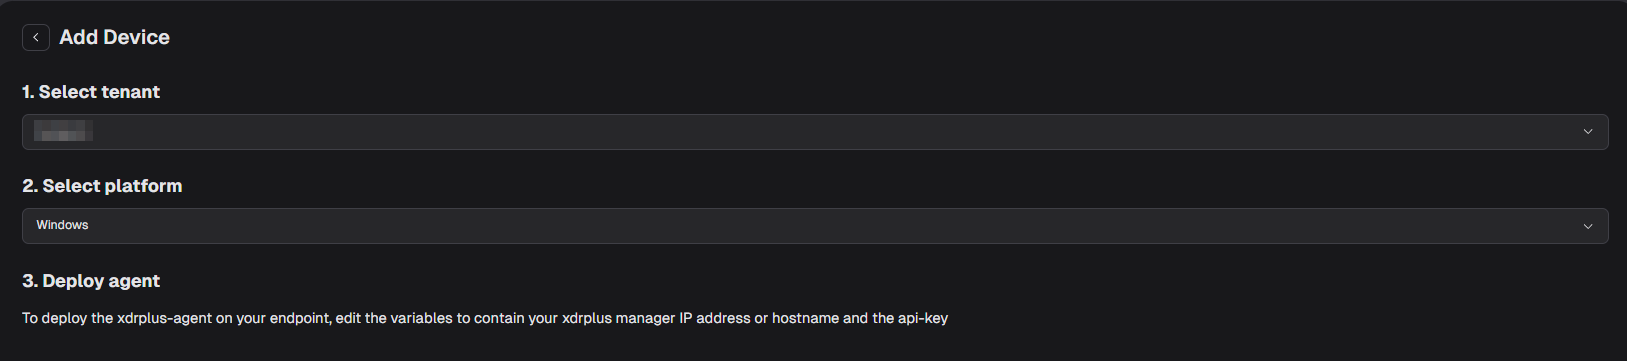Click the word 'api-key' ending the instructions
The height and width of the screenshot is (361, 1627).
(923, 318)
